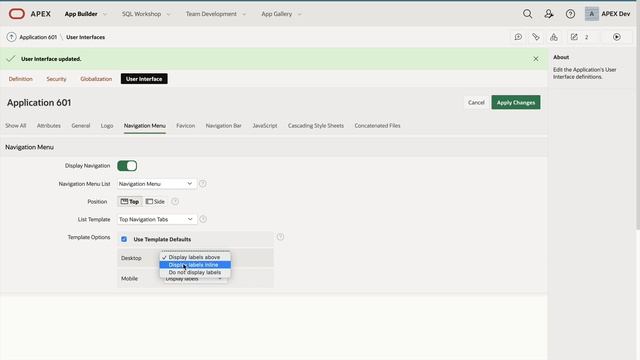Open the search icon in header
640x360 pixels.
click(x=527, y=14)
